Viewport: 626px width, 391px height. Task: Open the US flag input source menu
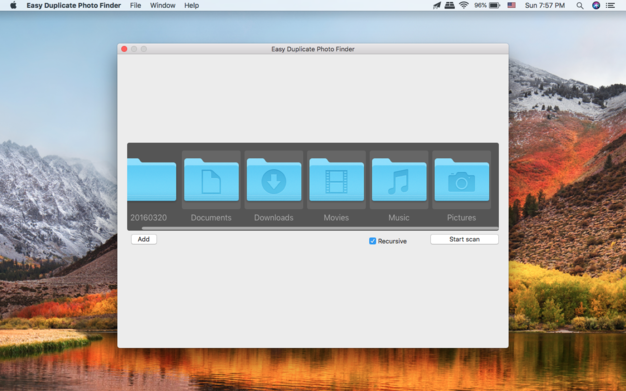[511, 5]
